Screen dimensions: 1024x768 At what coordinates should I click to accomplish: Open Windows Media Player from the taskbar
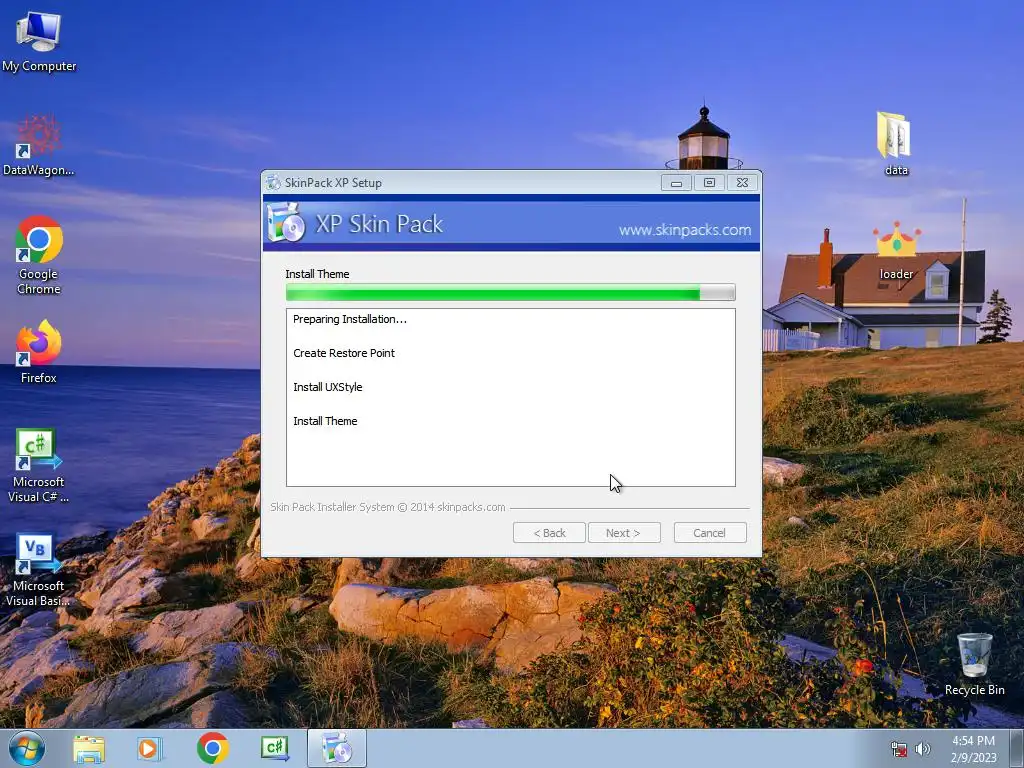click(149, 748)
